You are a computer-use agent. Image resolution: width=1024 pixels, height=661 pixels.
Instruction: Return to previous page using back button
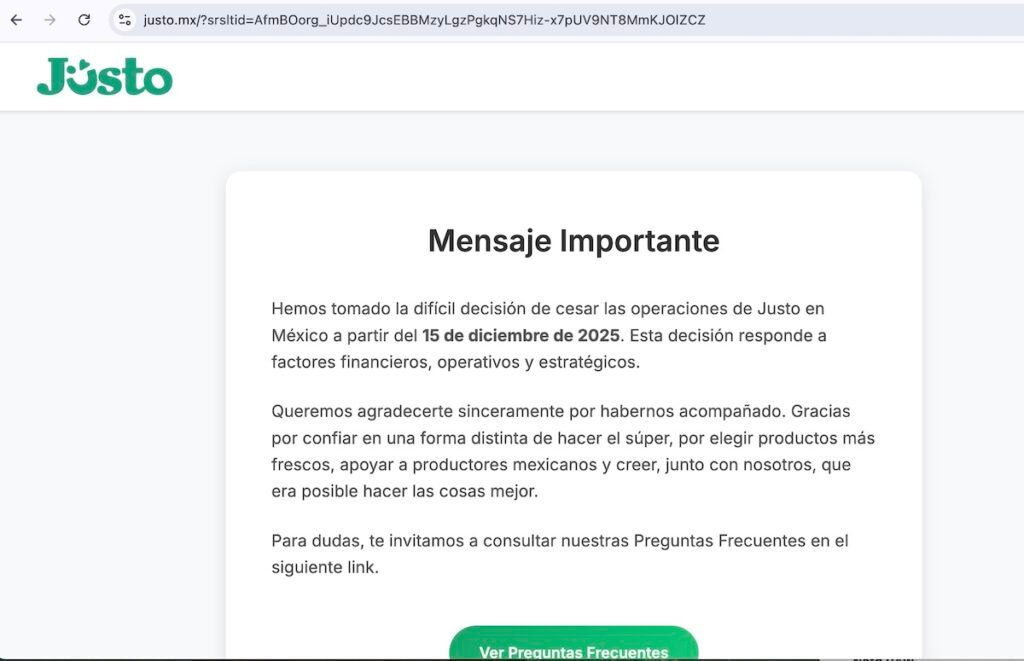coord(15,20)
